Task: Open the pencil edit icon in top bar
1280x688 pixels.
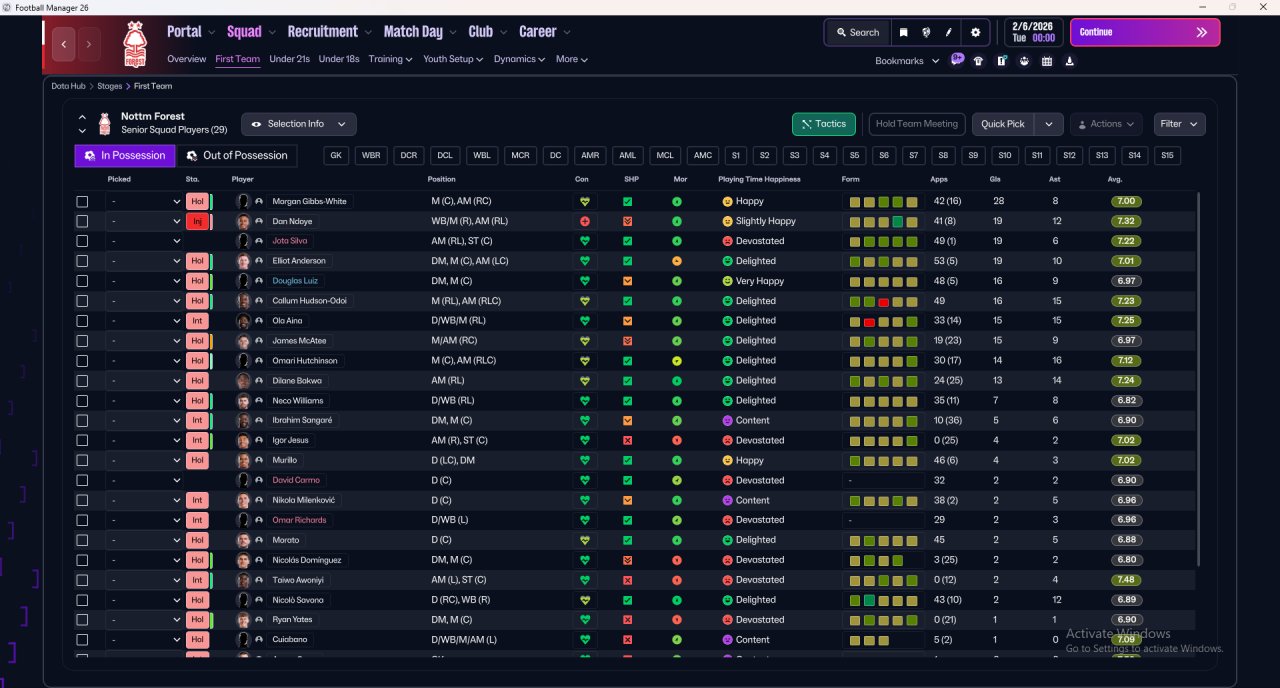Action: tap(948, 32)
